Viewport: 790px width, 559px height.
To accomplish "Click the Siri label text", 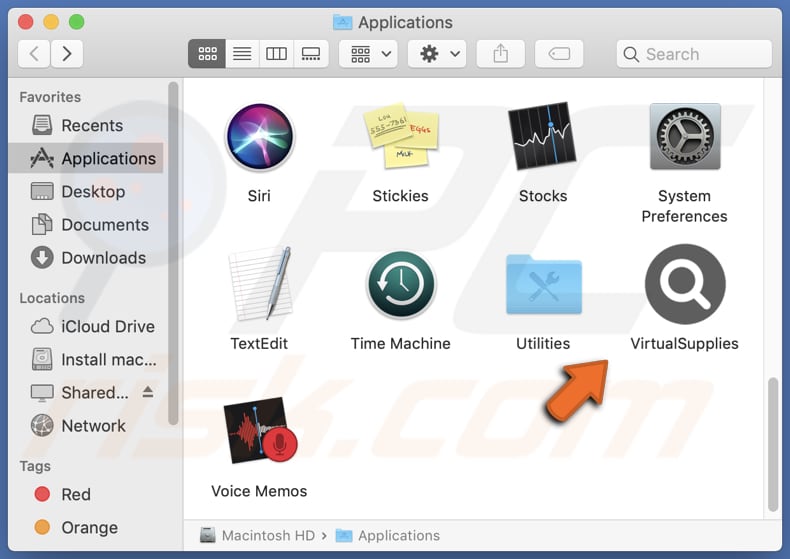I will click(259, 195).
